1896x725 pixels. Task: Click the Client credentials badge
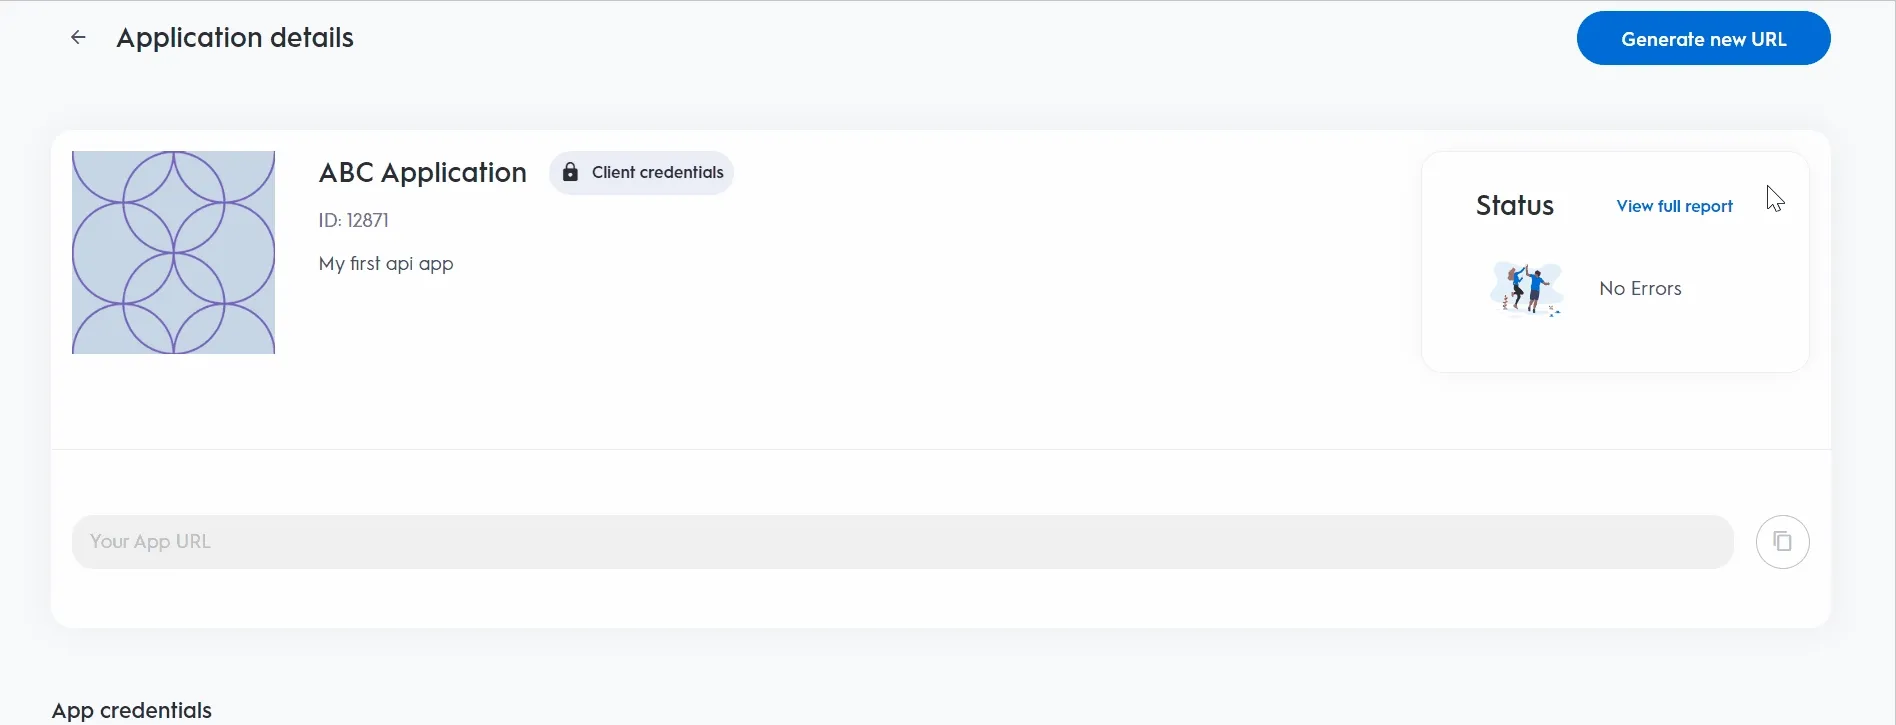tap(640, 172)
